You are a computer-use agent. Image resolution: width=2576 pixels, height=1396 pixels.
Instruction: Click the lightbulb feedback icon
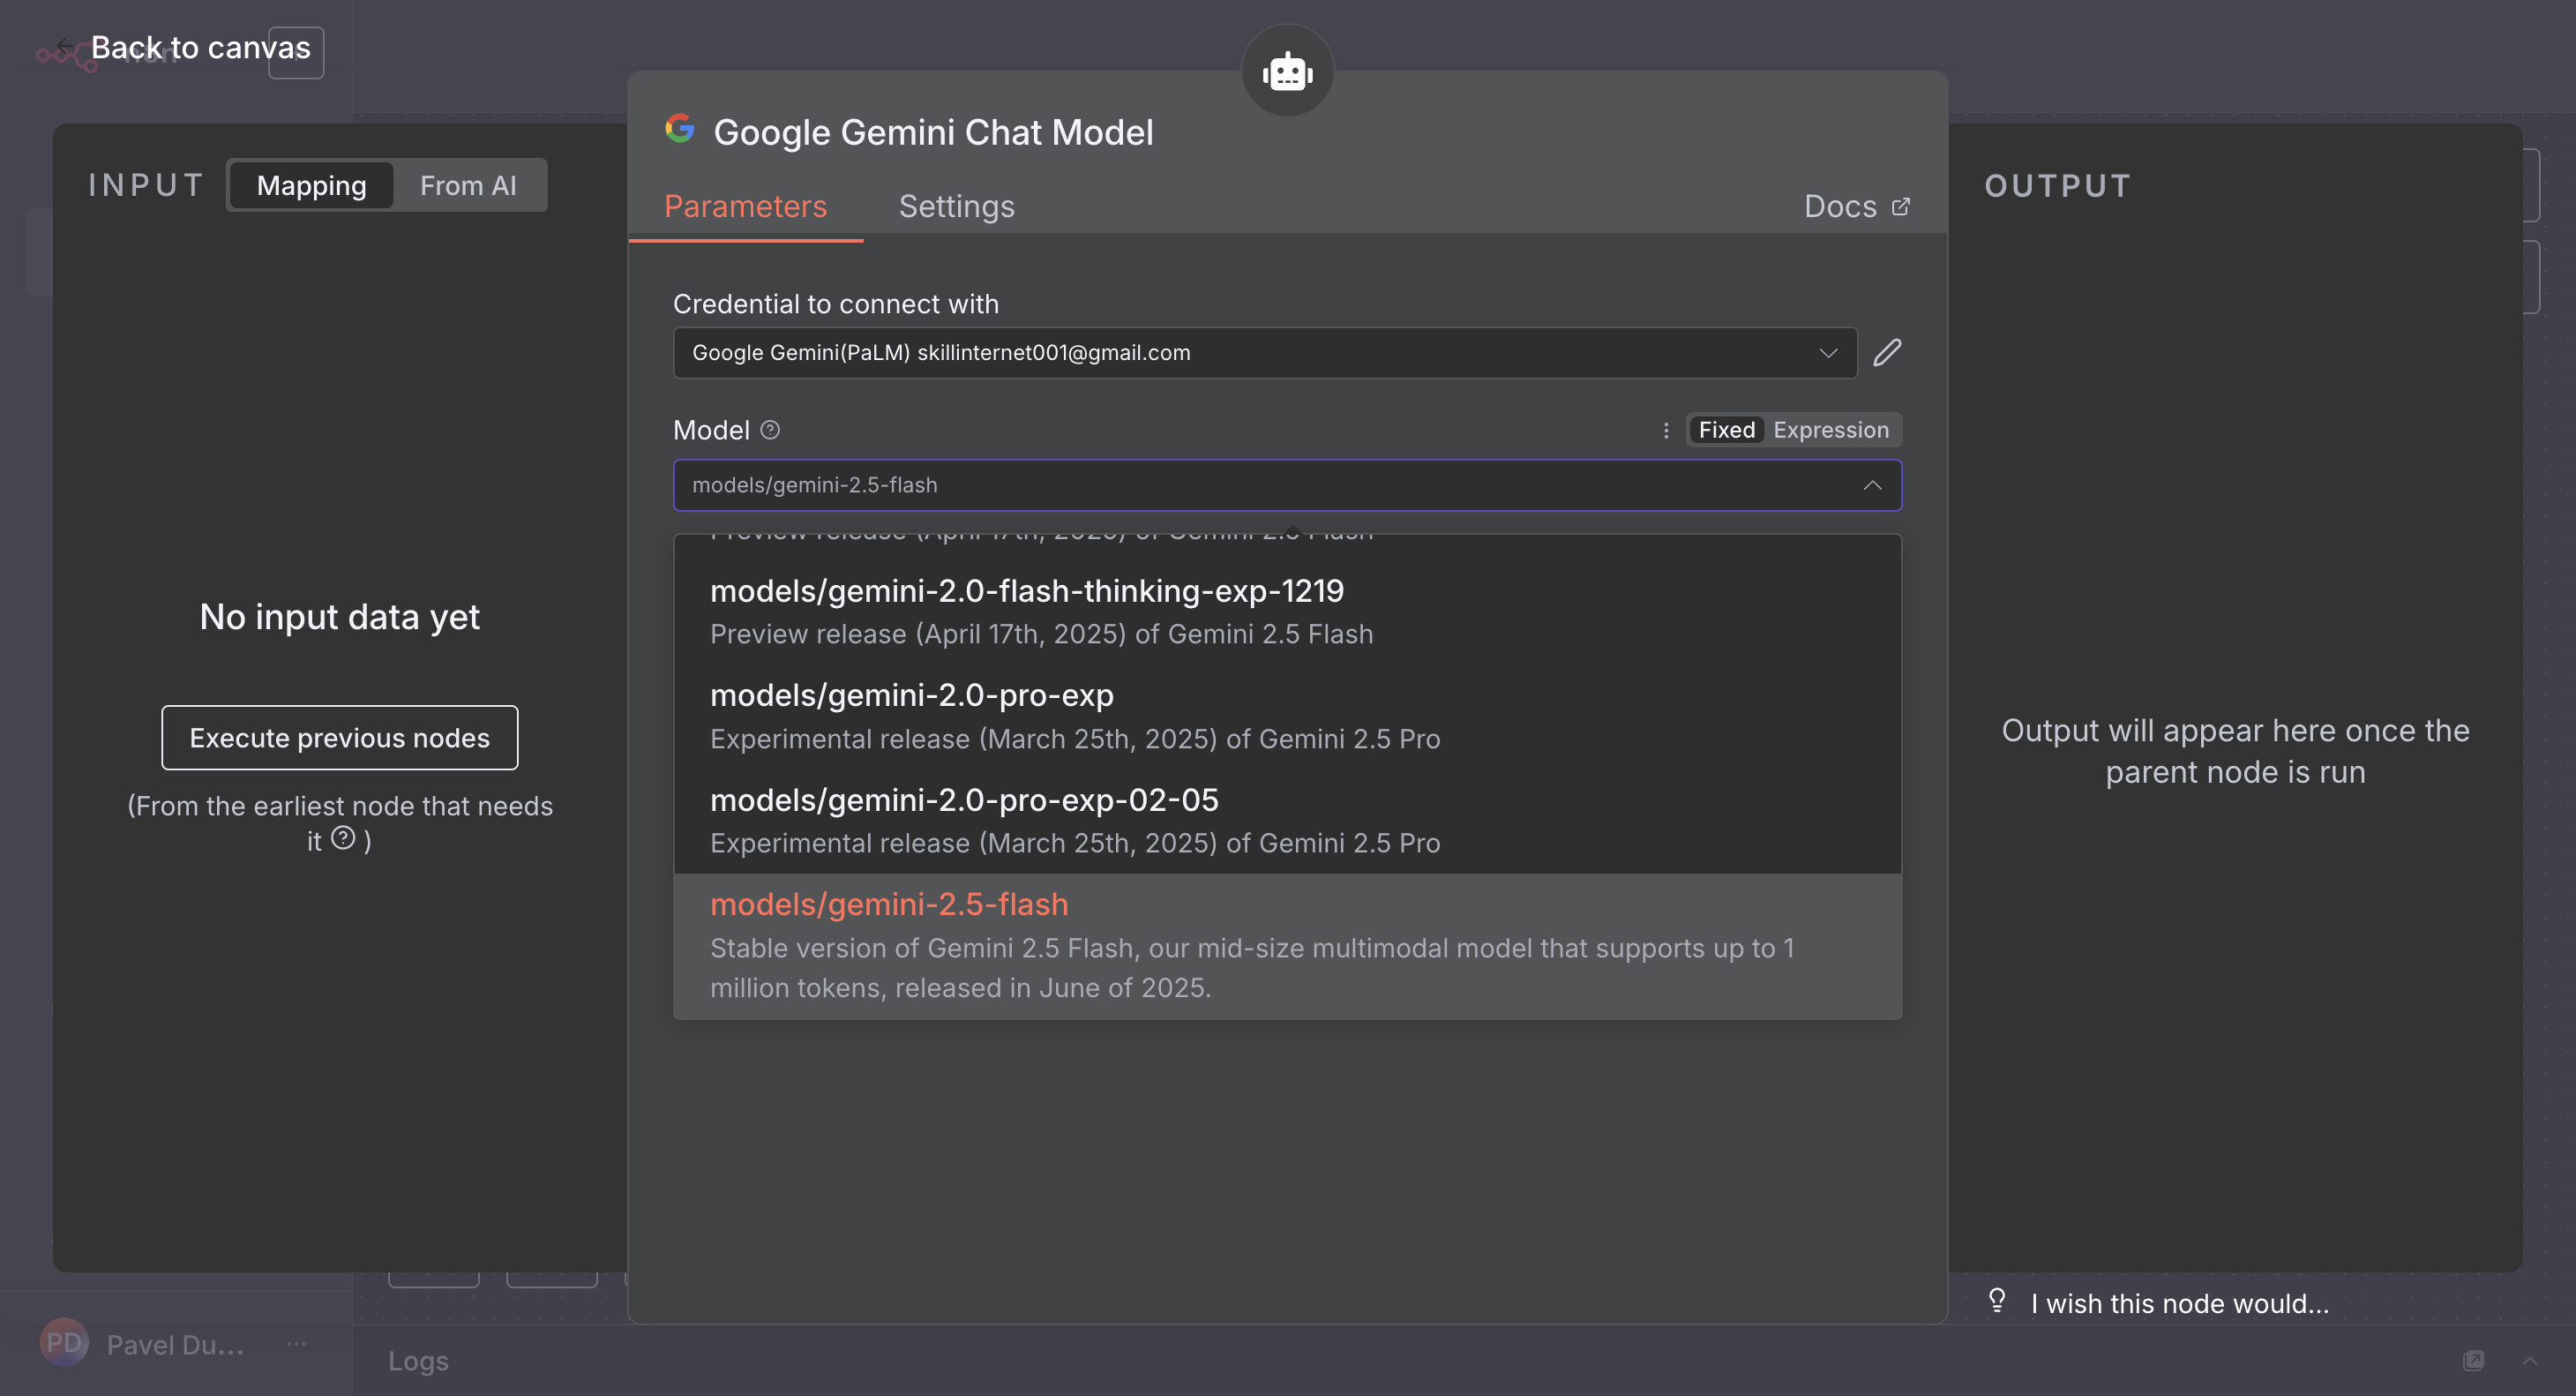click(1997, 1300)
